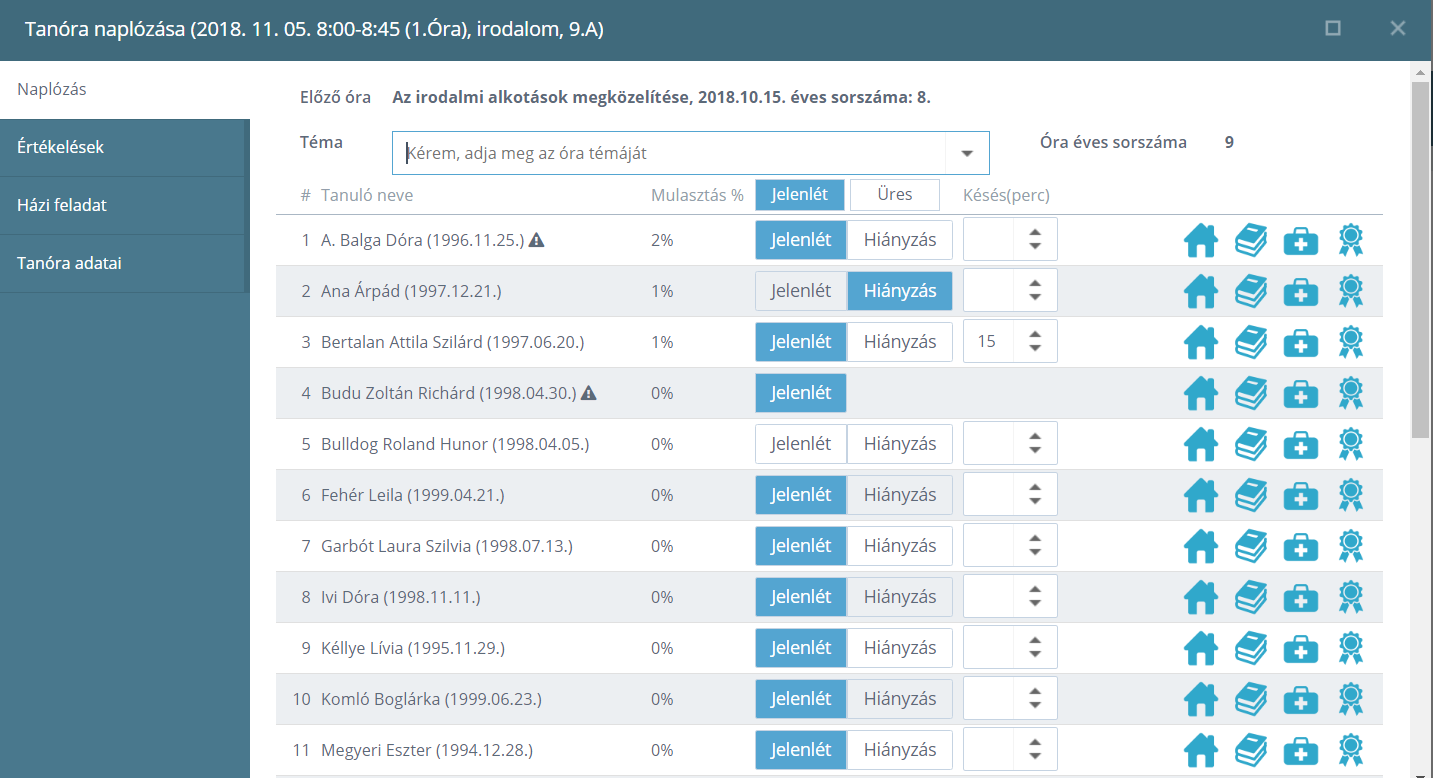
Task: Switch to the Értékelések tab
Action: pos(122,148)
